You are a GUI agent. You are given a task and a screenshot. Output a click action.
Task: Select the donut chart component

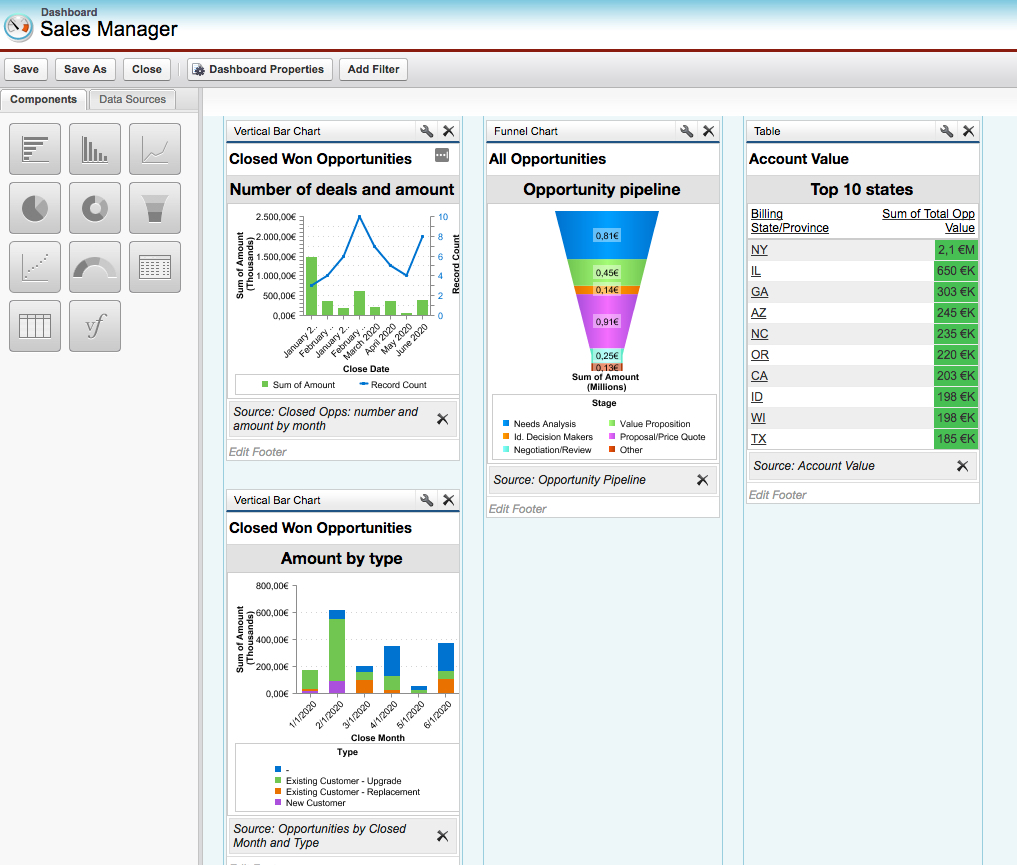95,208
